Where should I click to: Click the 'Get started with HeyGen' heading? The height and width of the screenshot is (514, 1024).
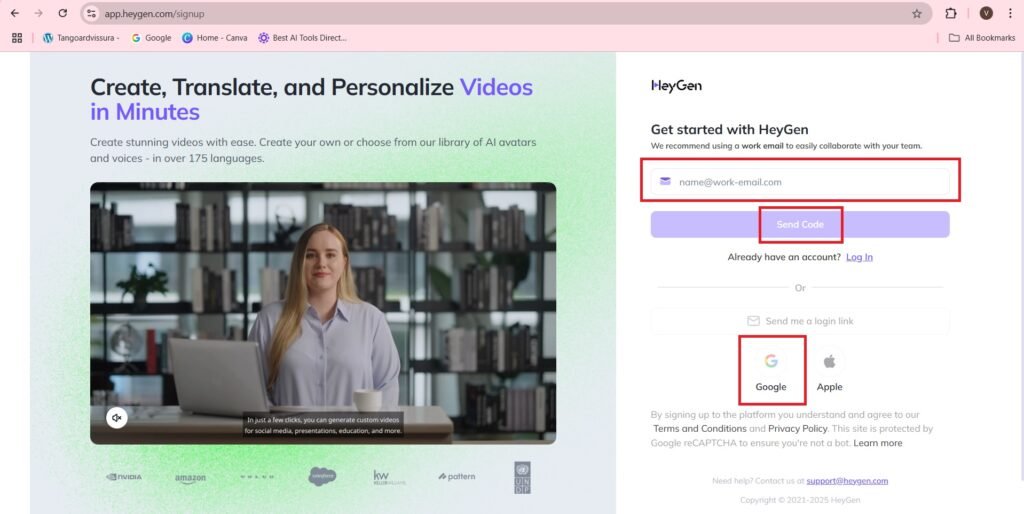(729, 129)
